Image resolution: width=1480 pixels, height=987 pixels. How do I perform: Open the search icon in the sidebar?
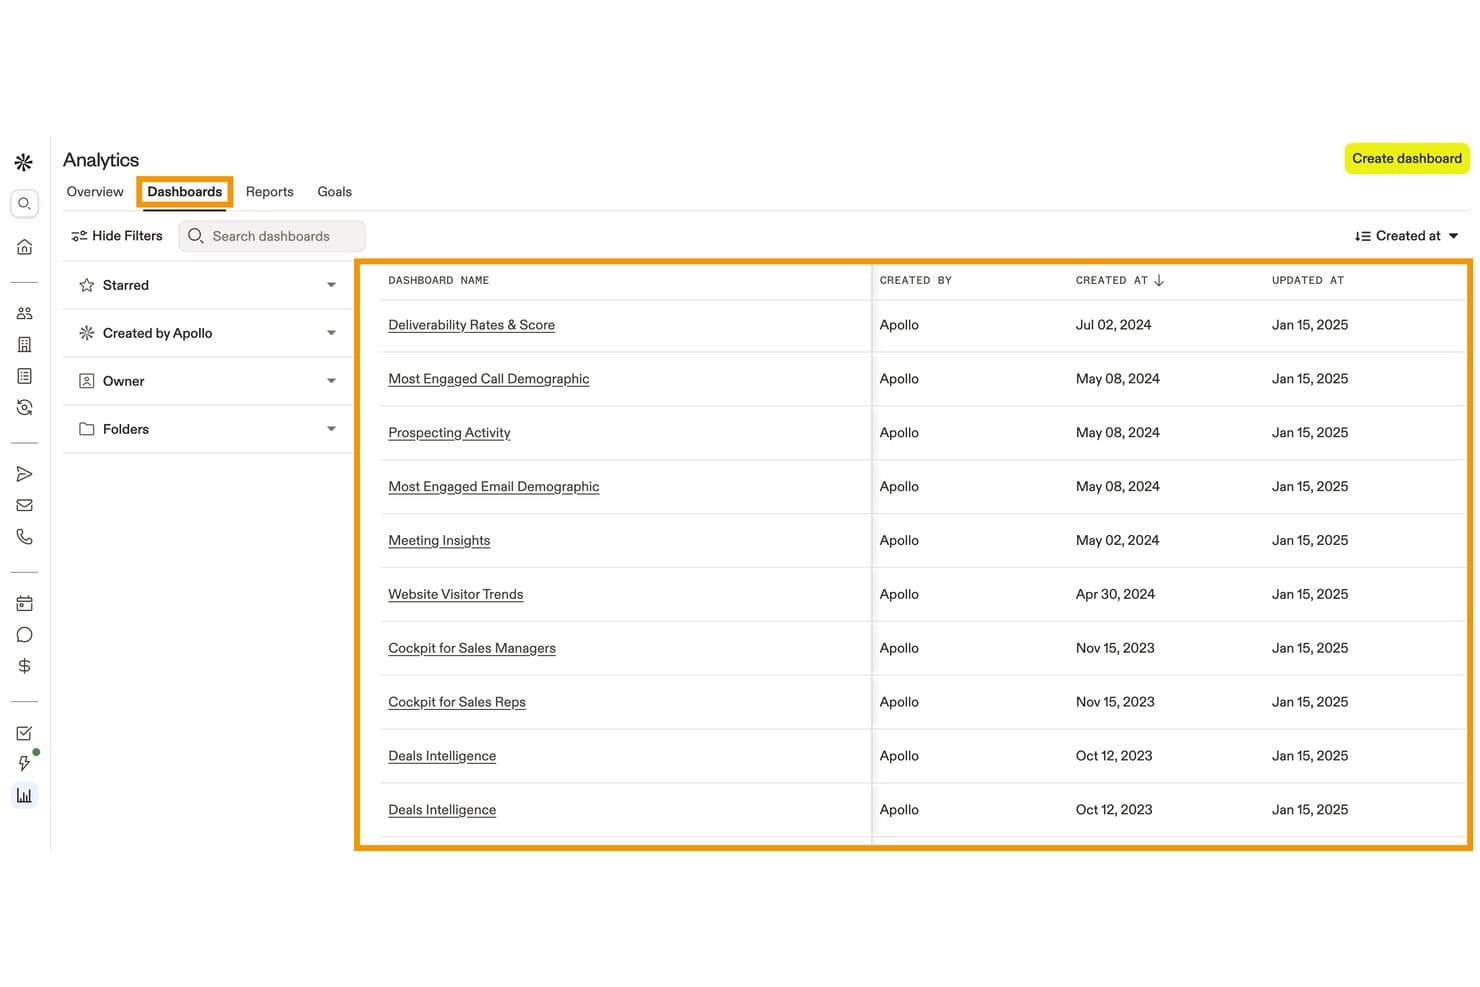click(25, 204)
